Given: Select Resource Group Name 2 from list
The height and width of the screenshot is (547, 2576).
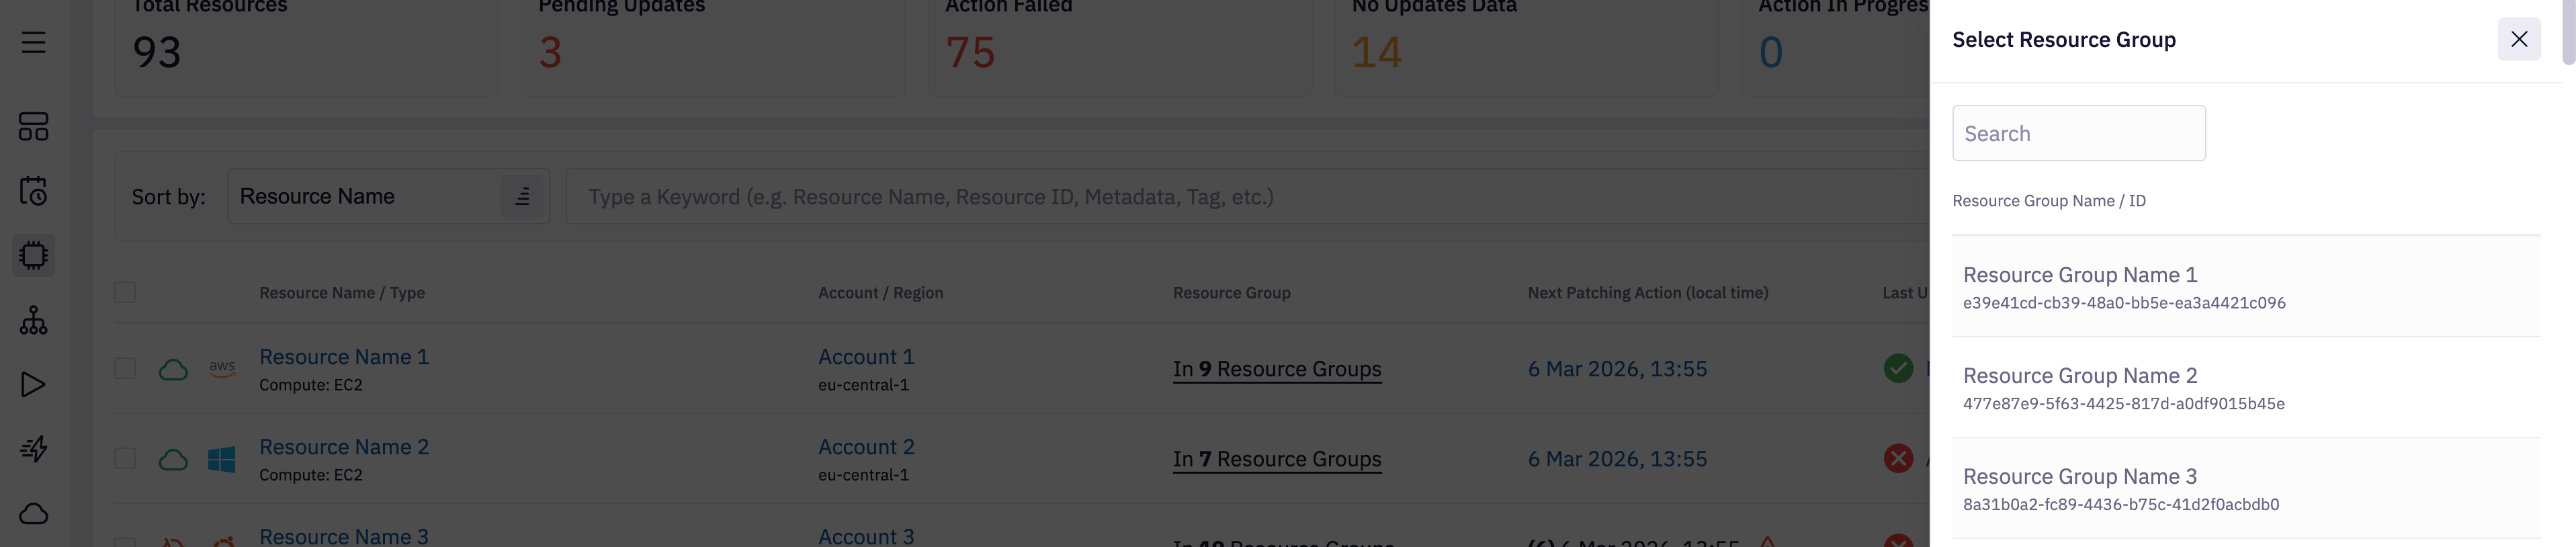Looking at the screenshot, I should 2245,388.
